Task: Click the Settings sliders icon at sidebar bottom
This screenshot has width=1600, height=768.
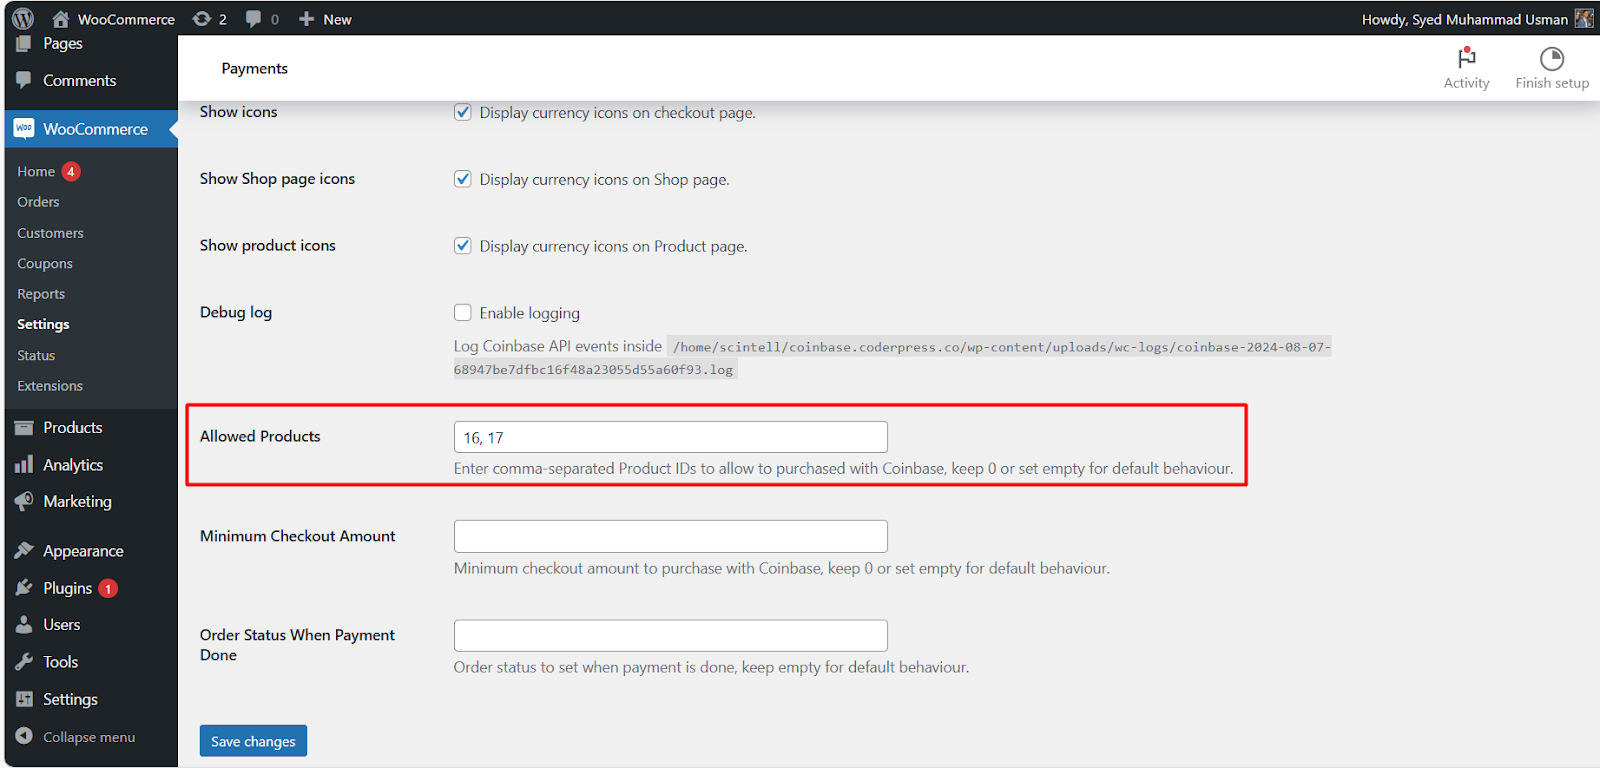Action: click(24, 699)
